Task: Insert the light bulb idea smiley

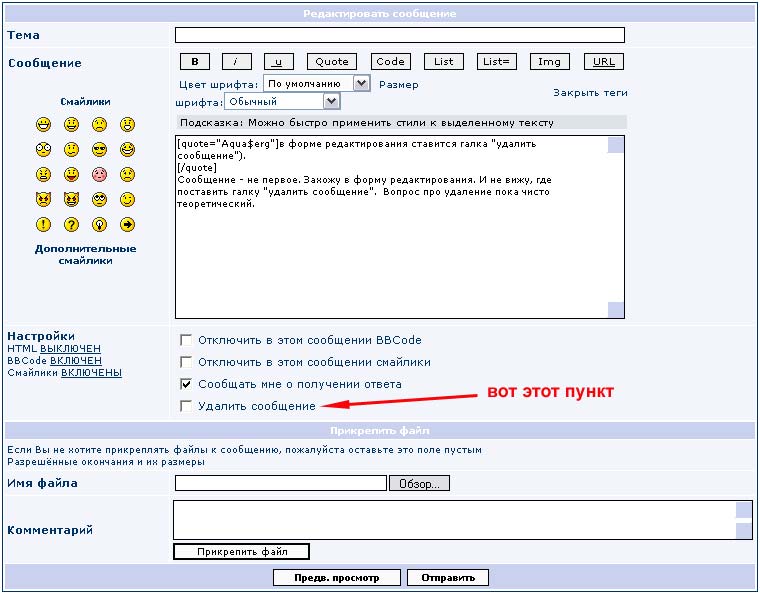Action: pos(99,224)
